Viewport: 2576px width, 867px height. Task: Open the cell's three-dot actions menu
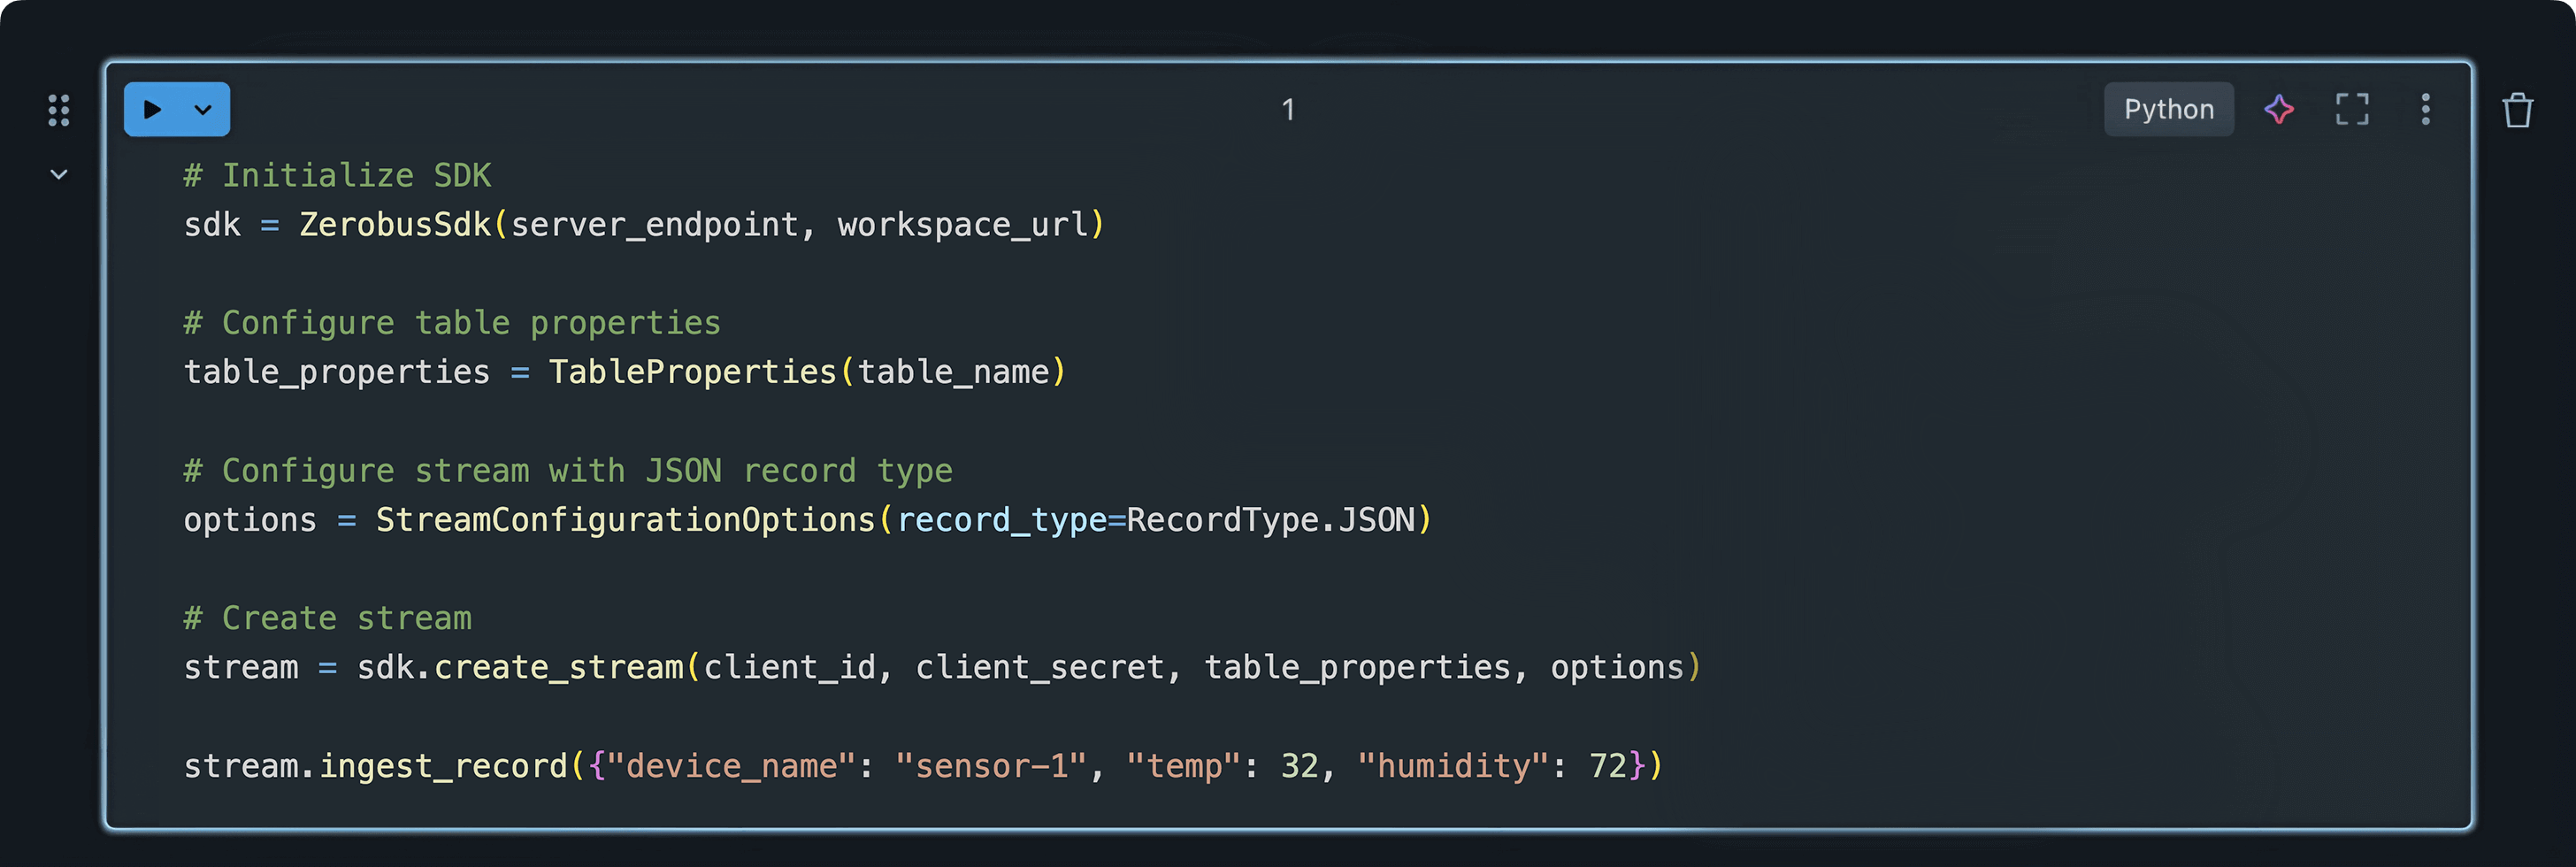pos(2425,109)
